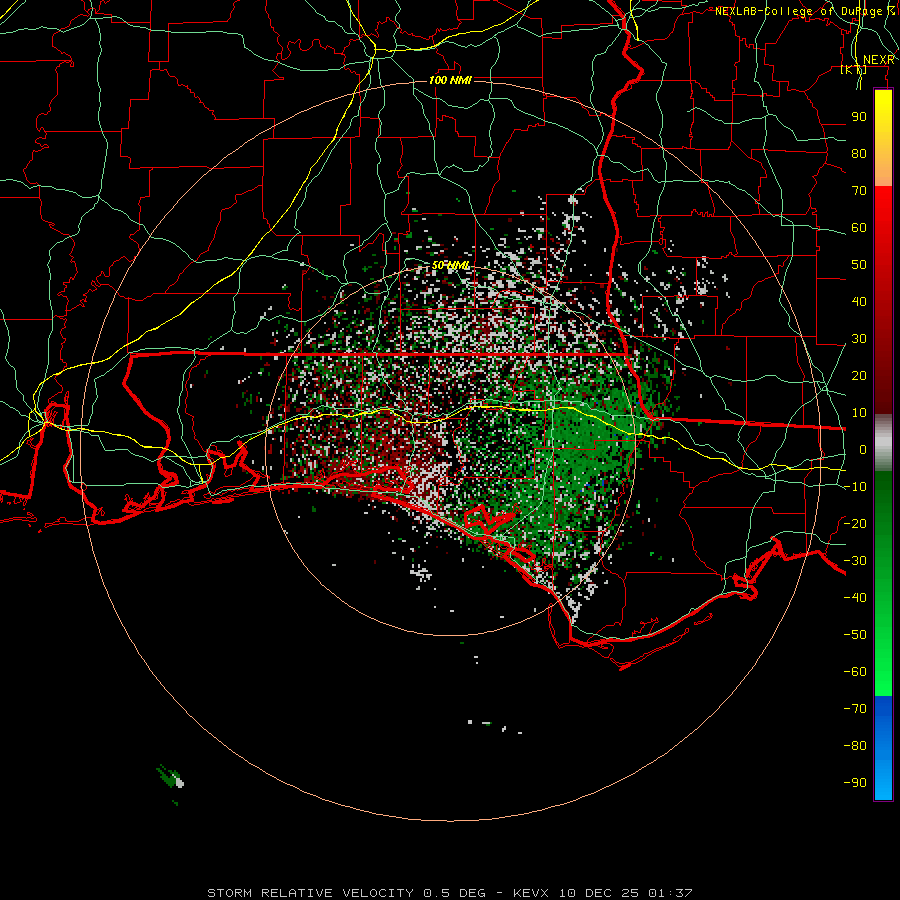Screen dimensions: 900x900
Task: Click the positive 50 value on the velocity scale
Action: (x=859, y=265)
